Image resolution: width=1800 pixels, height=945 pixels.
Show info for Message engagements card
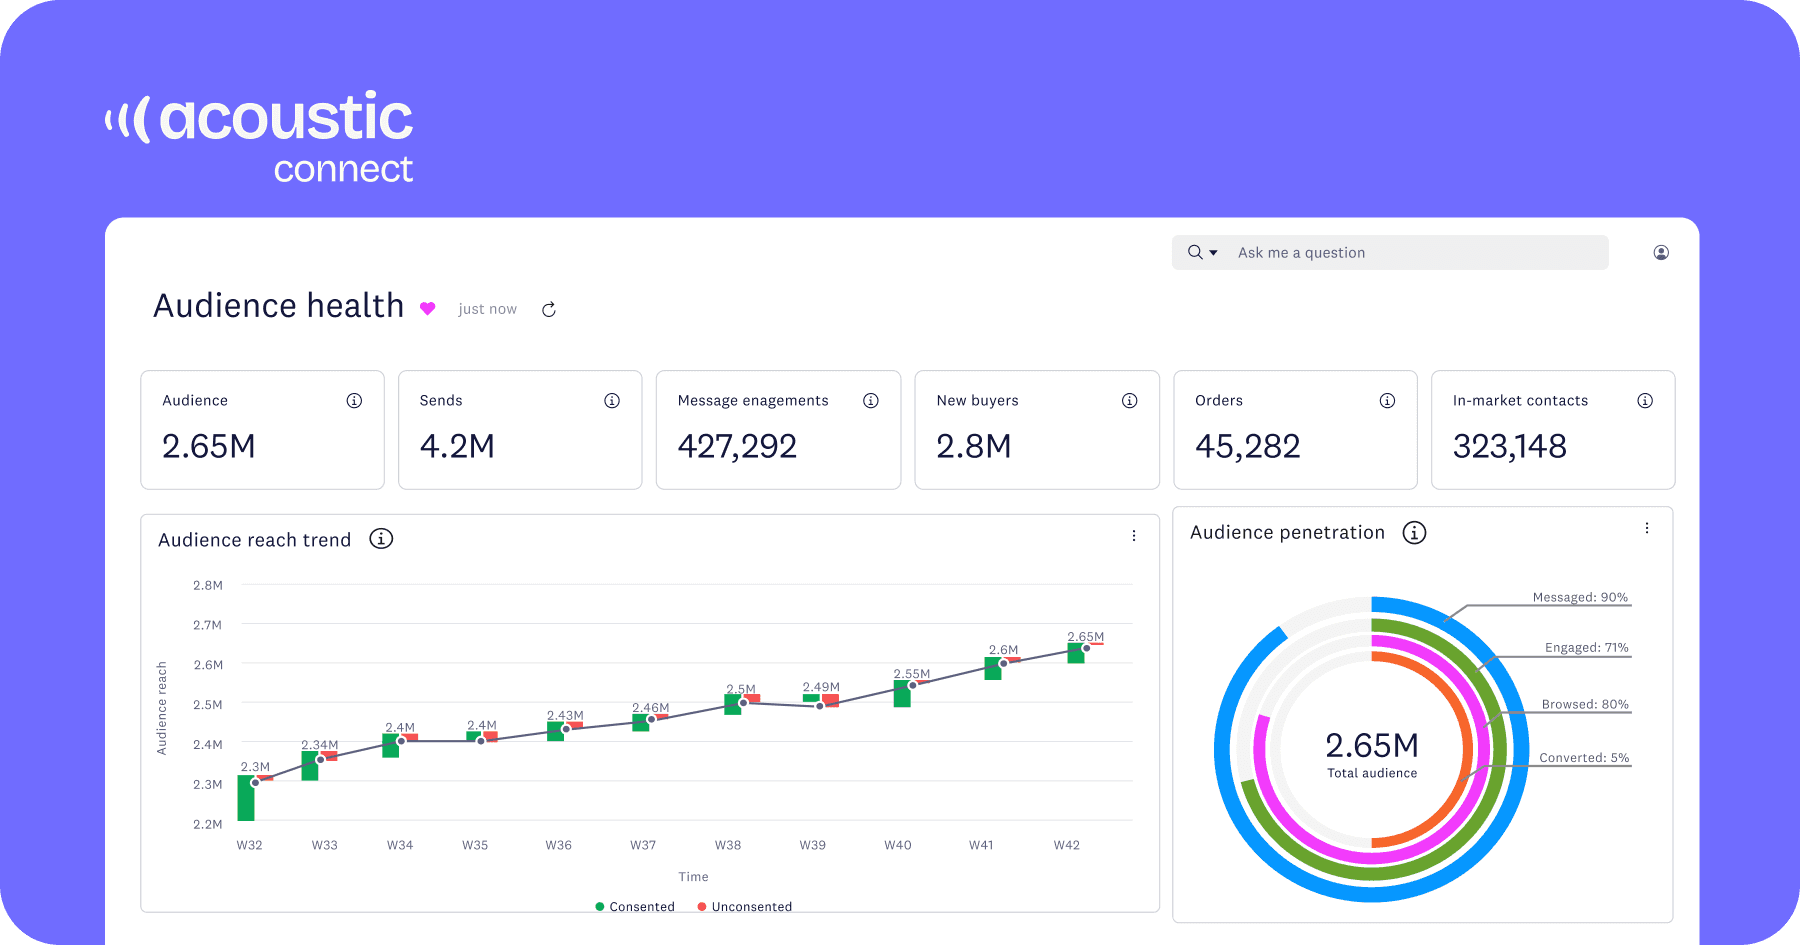tap(871, 400)
